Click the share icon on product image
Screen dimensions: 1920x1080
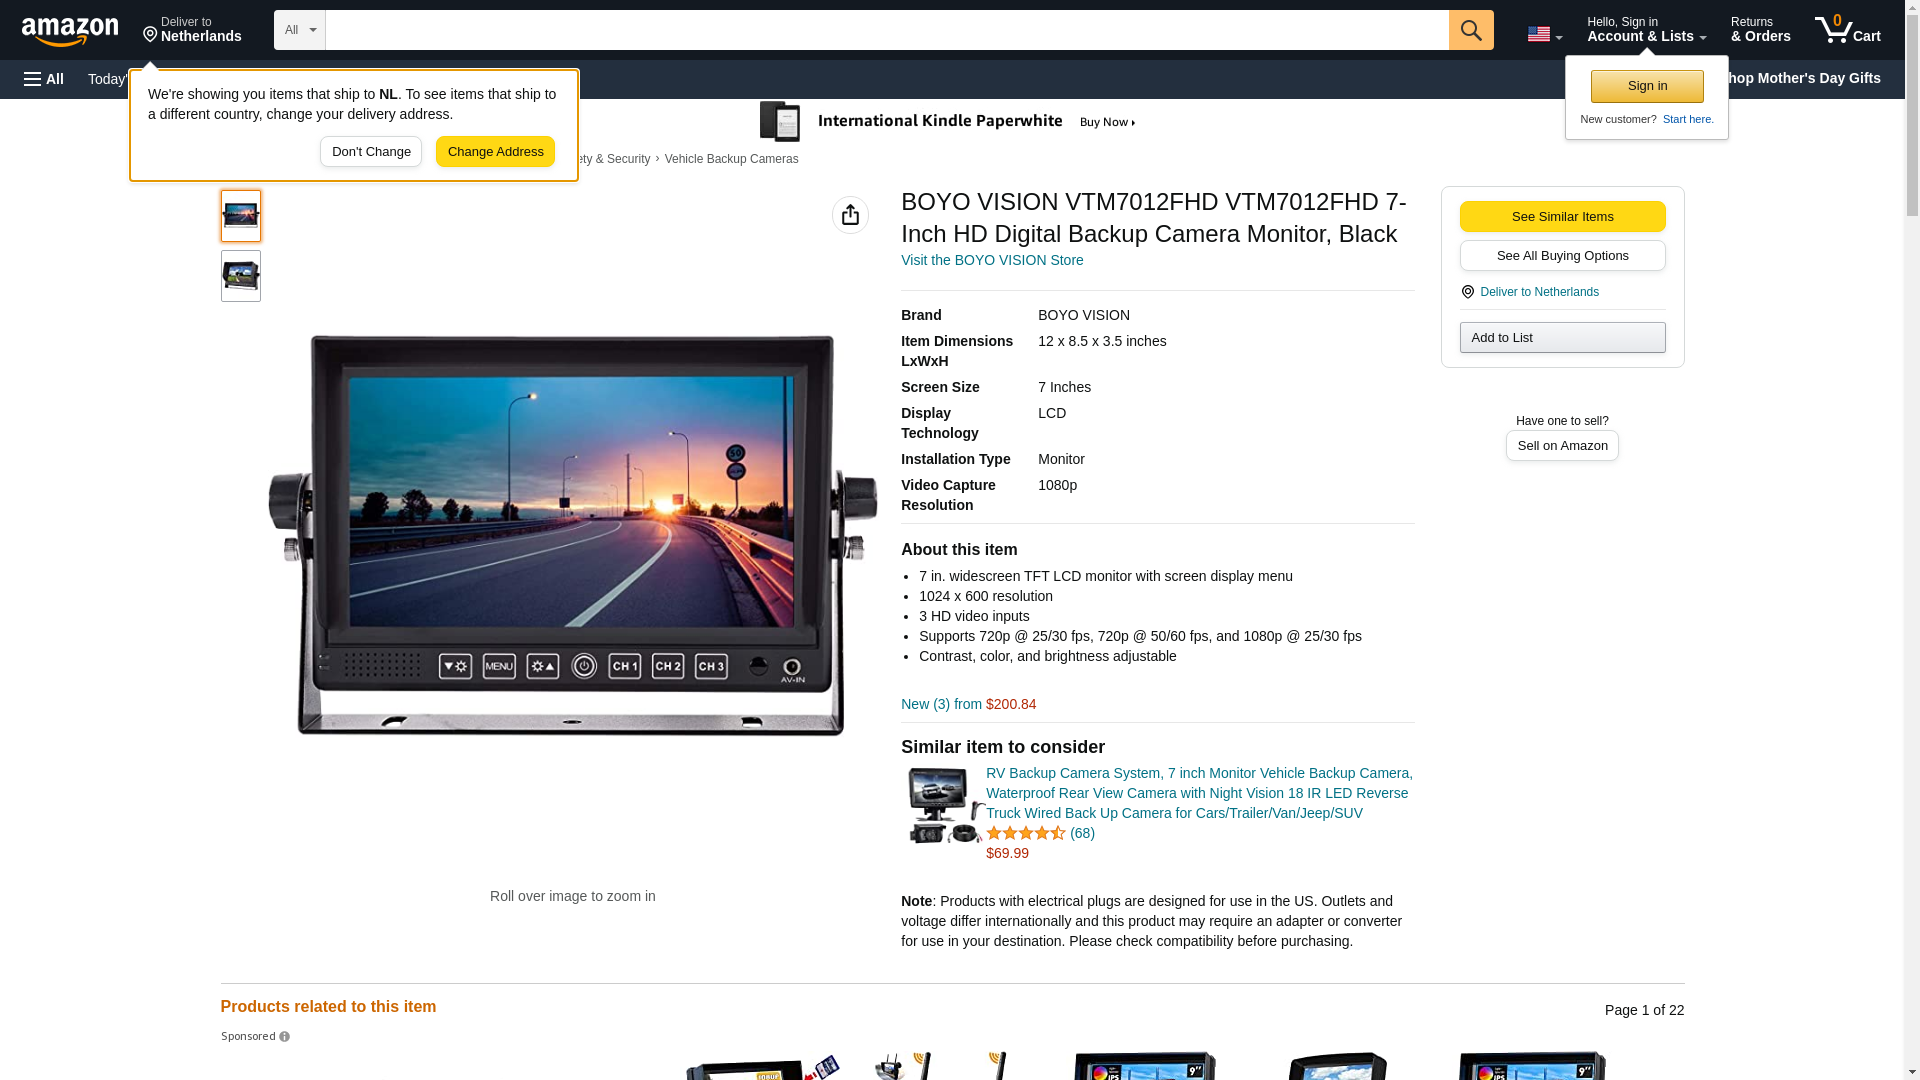pos(850,215)
